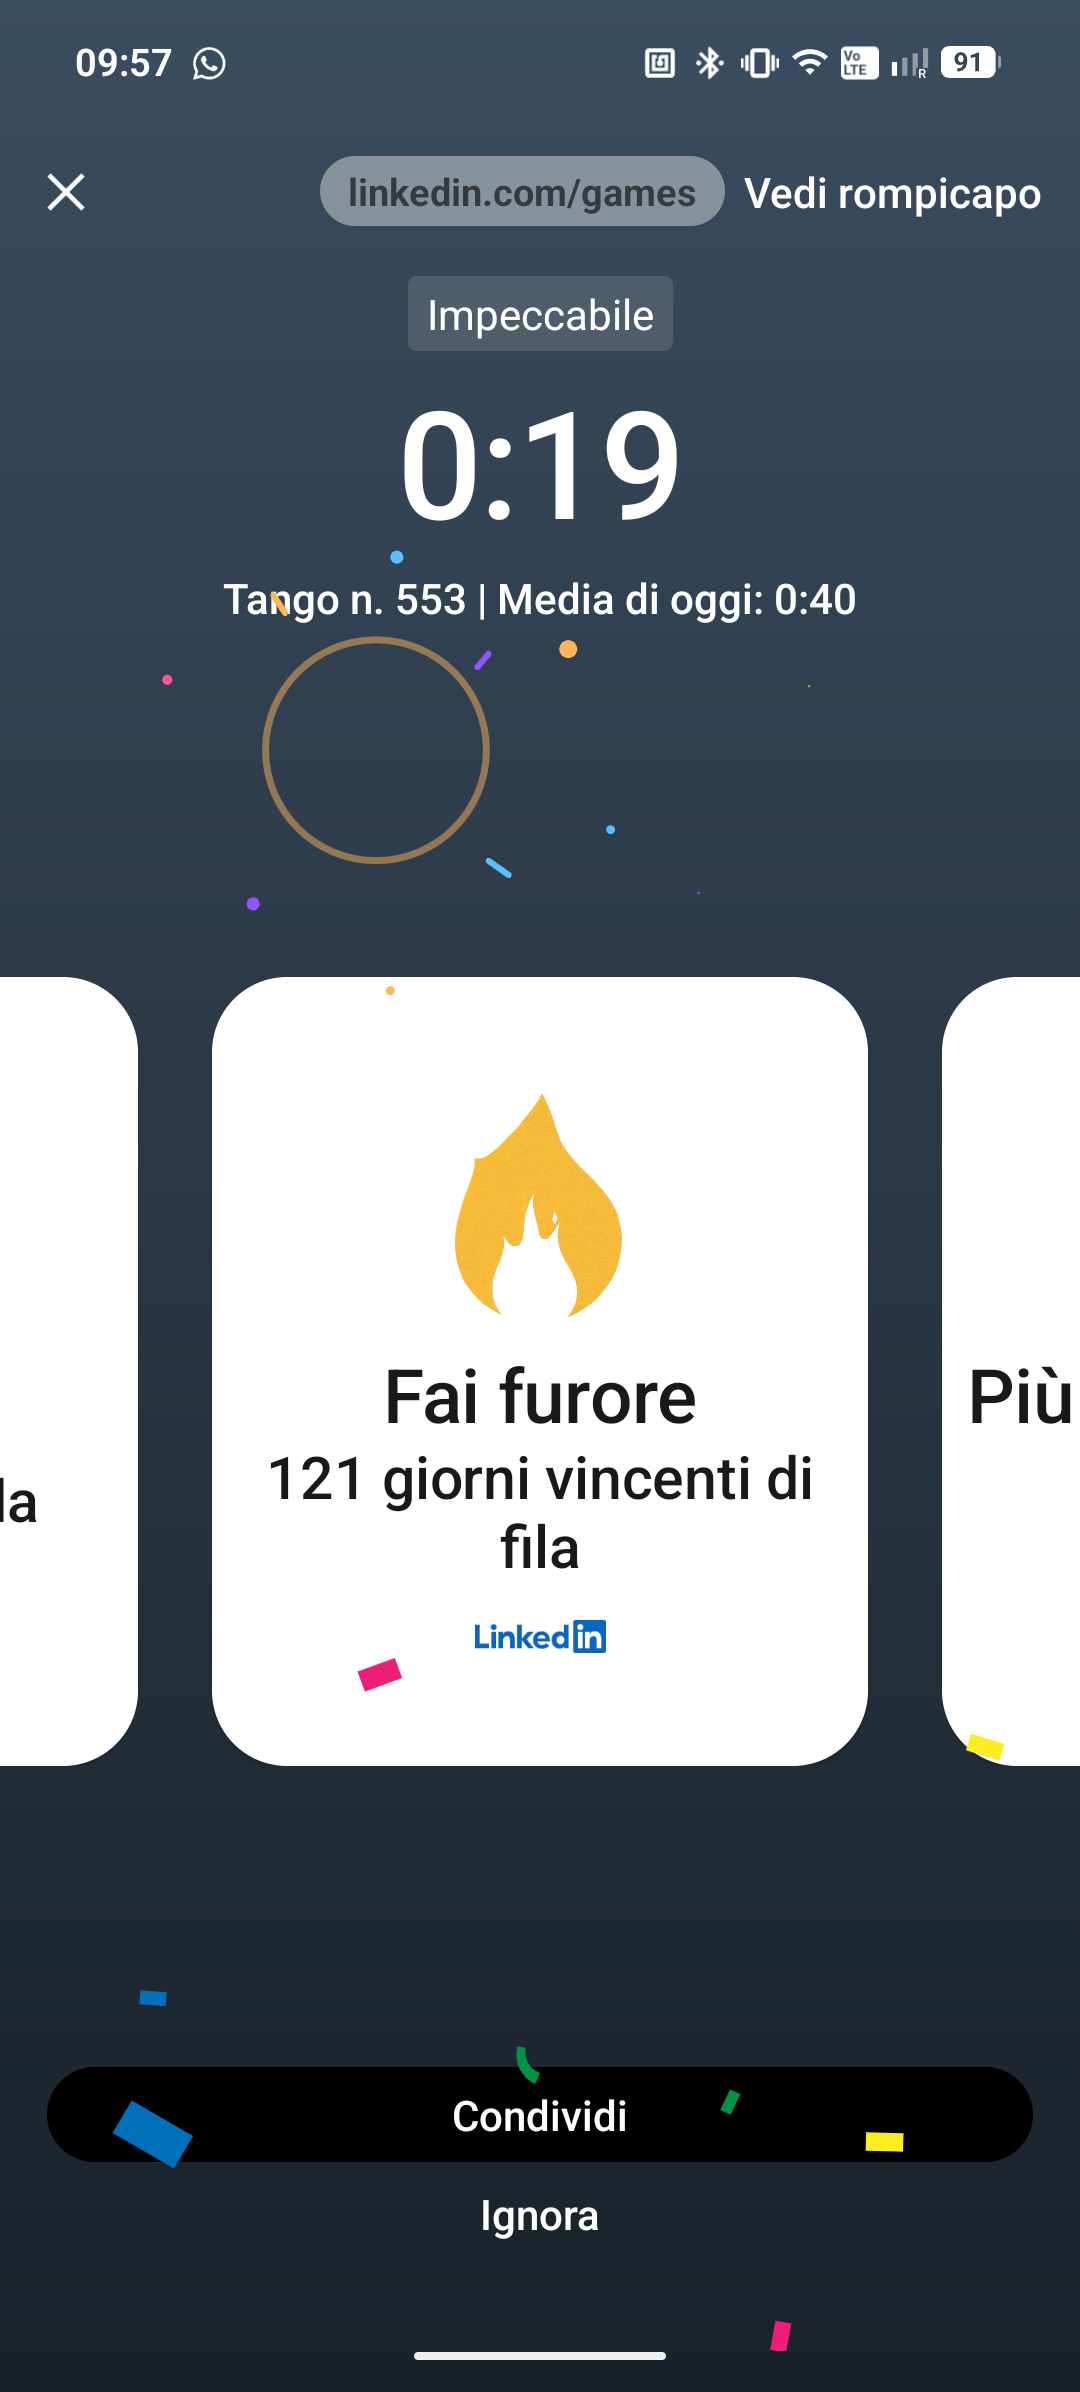Tap the battery level indicator
Viewport: 1080px width, 2392px height.
point(970,62)
